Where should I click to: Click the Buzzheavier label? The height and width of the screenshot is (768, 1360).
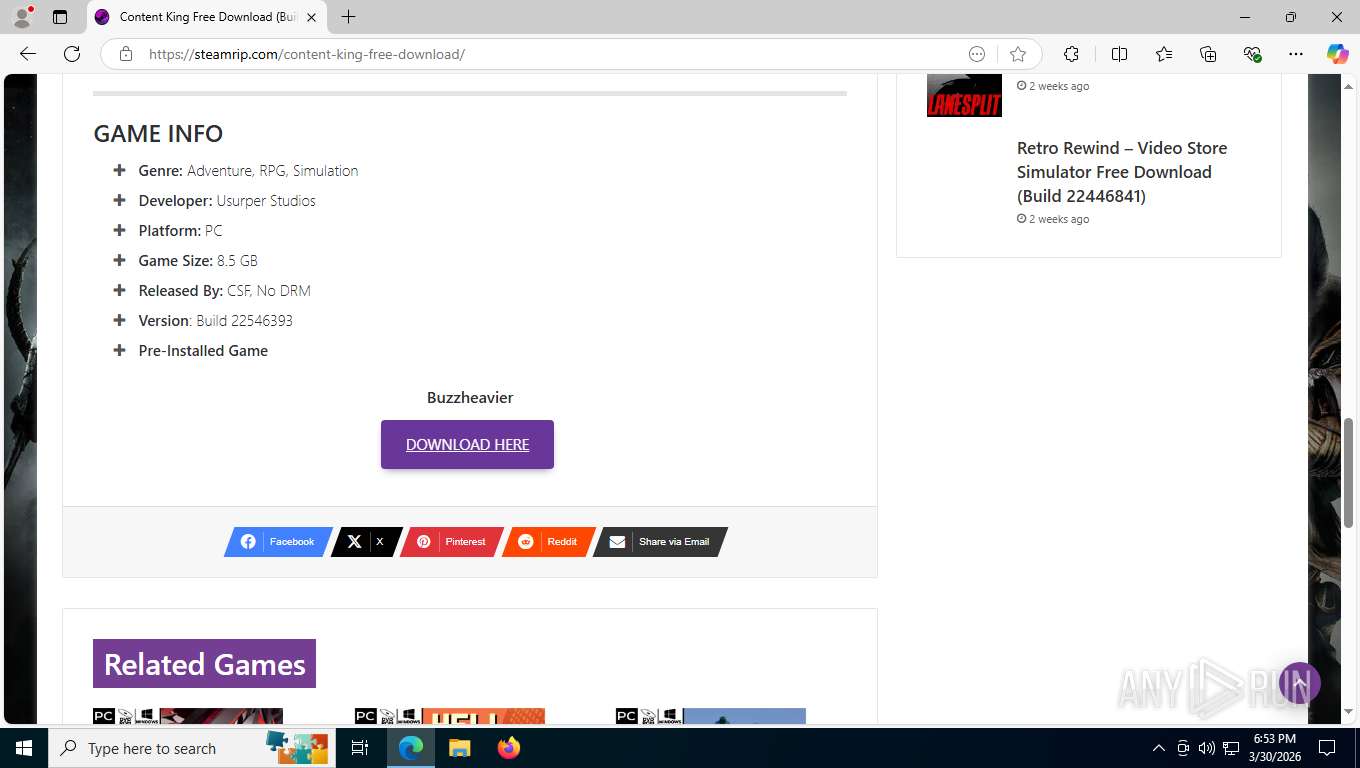pos(470,397)
